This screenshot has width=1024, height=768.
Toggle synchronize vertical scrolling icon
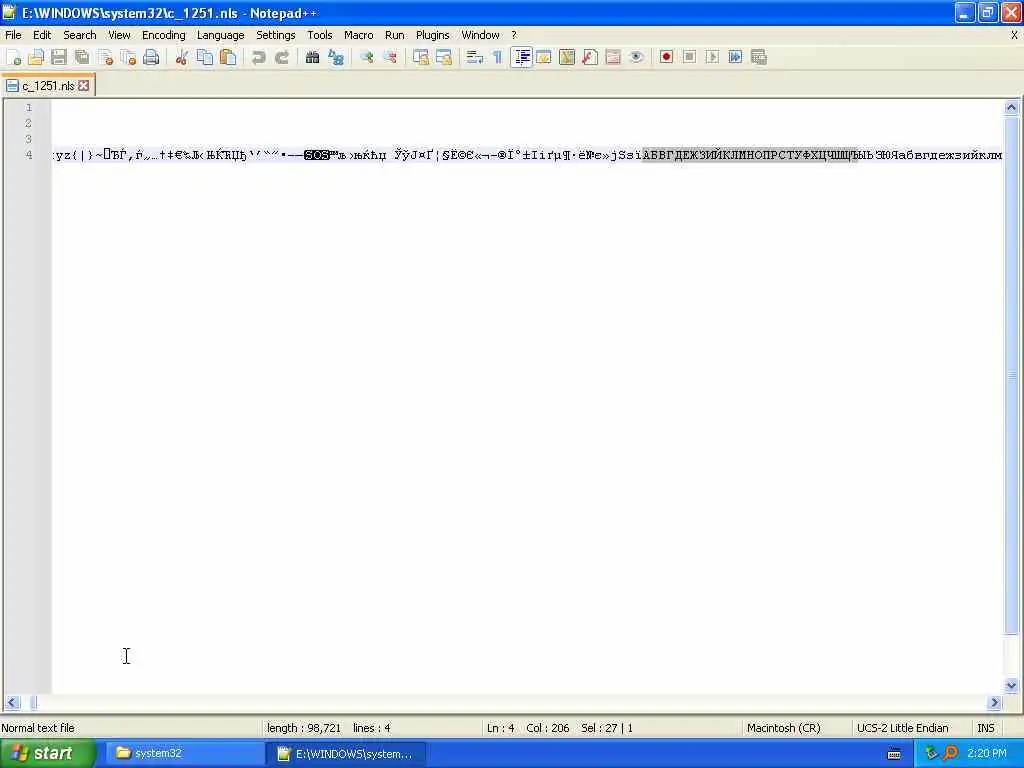[421, 57]
